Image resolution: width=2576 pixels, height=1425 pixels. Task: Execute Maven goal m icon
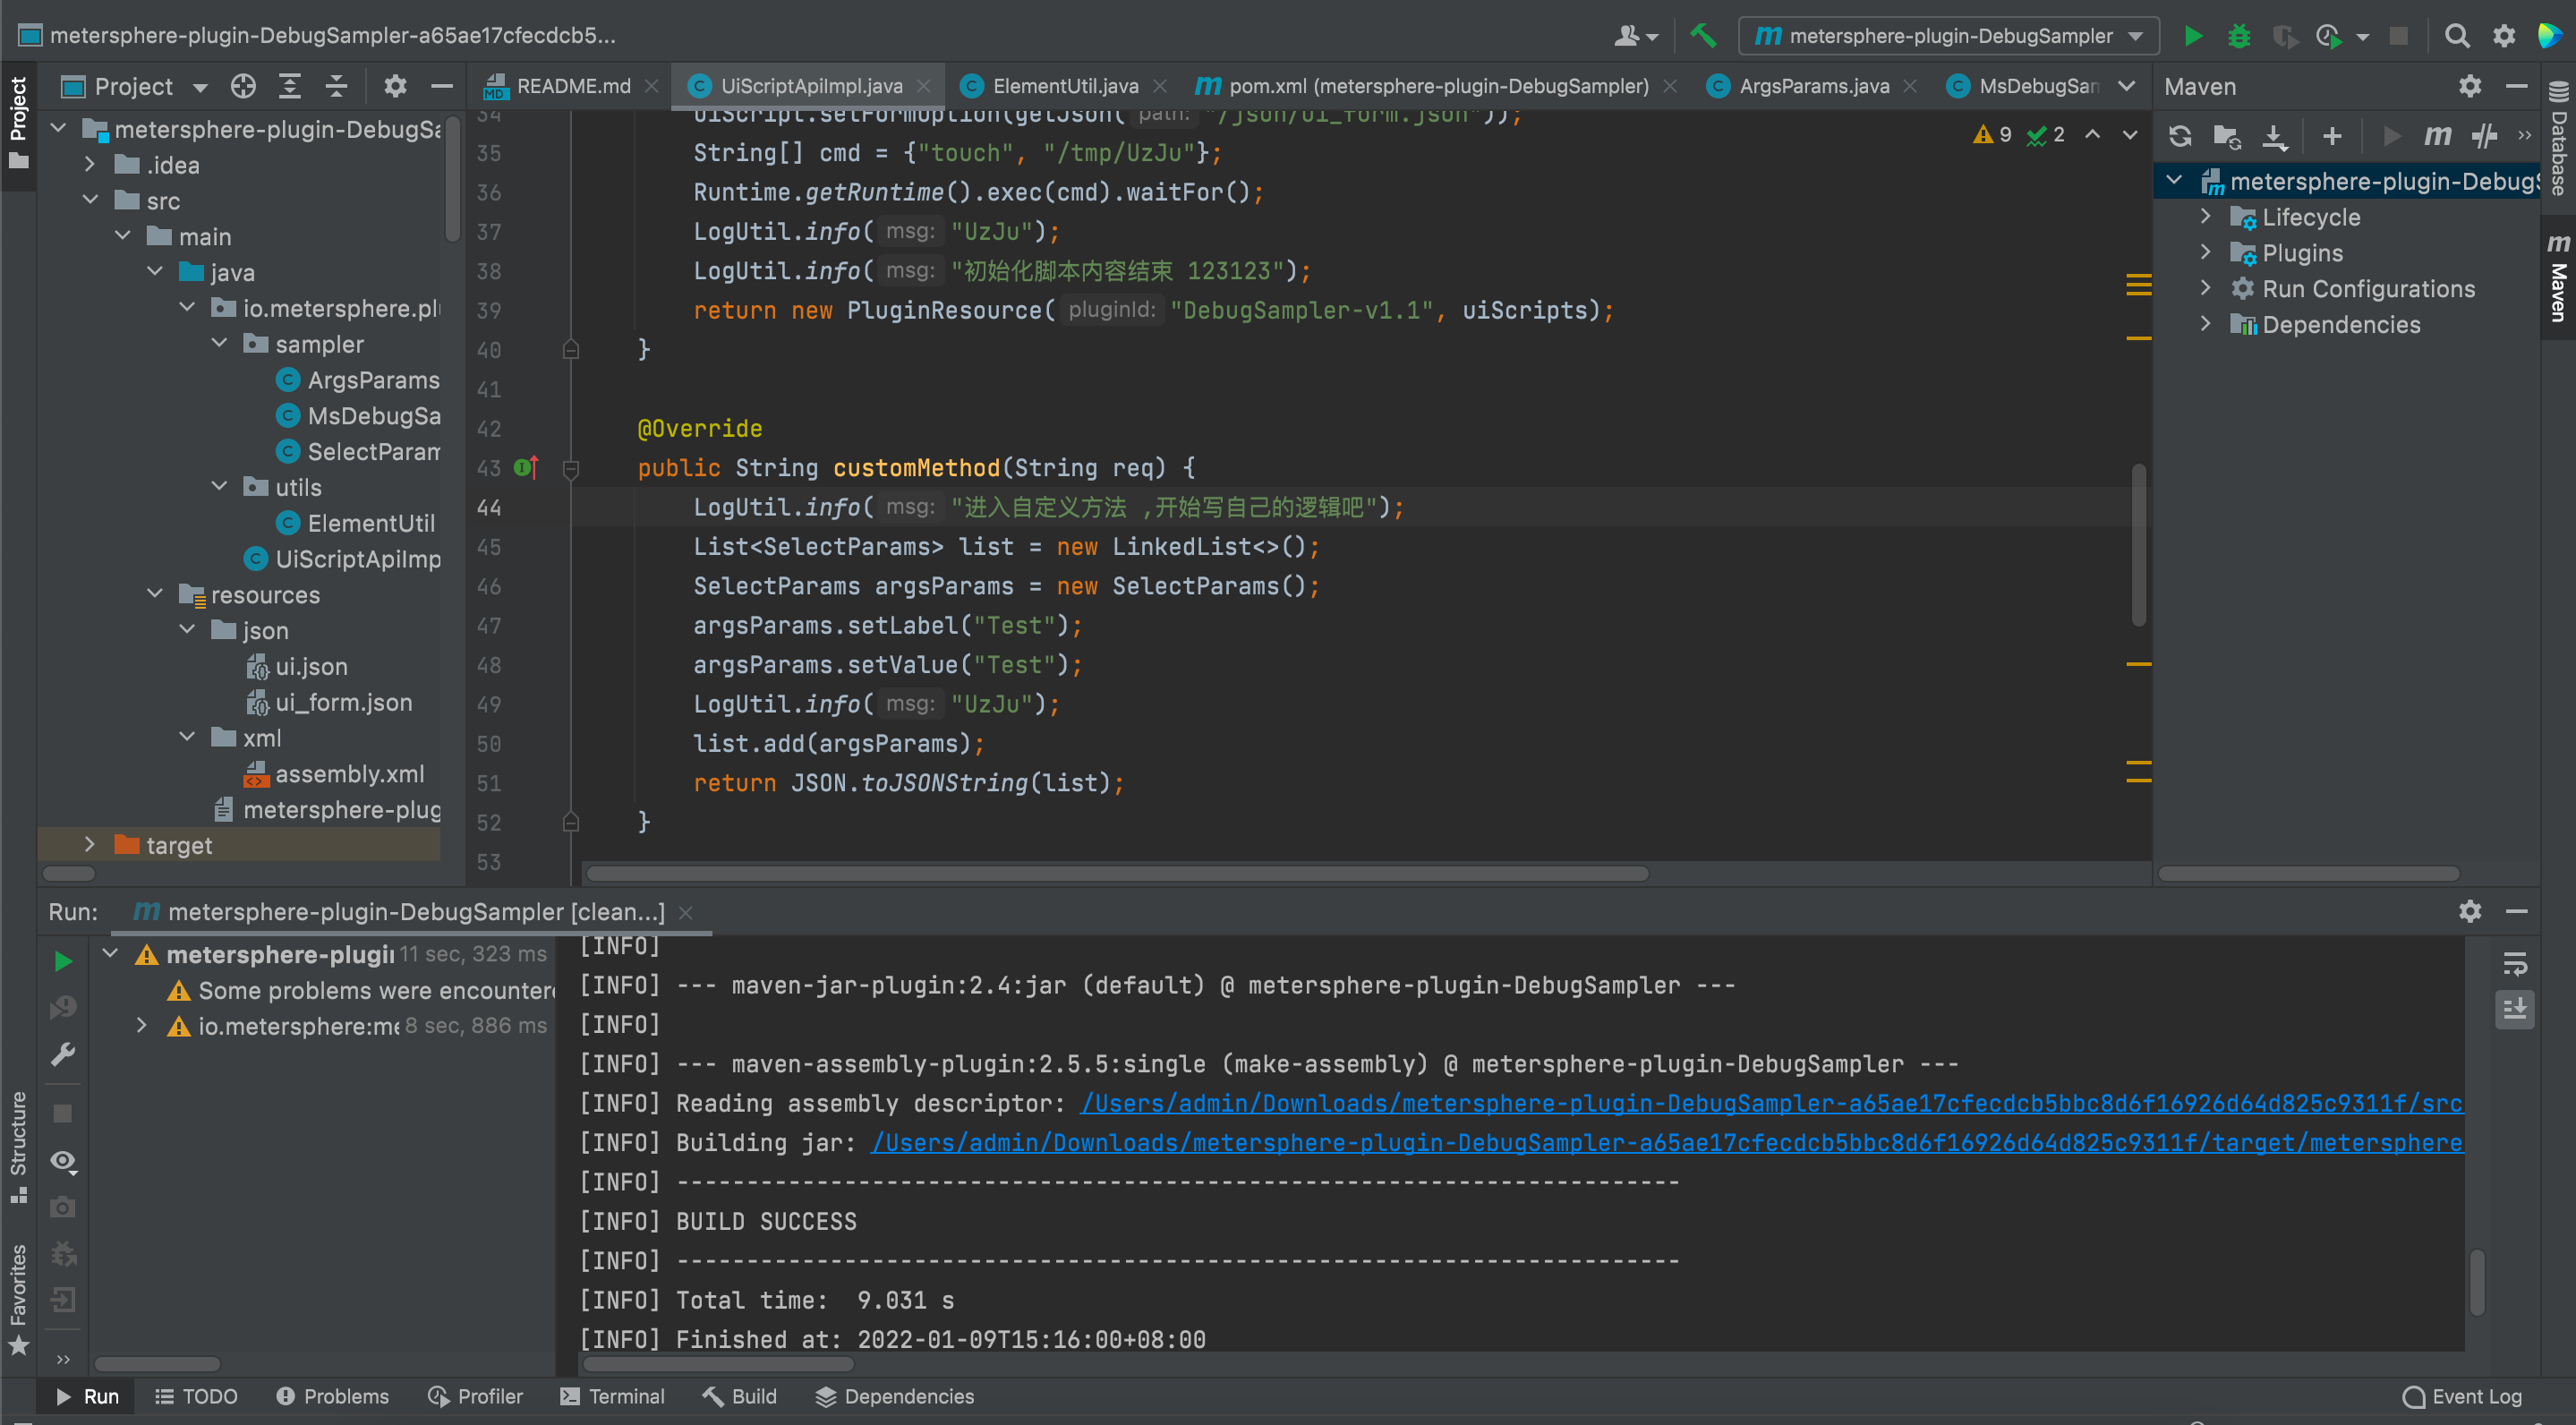tap(2437, 136)
